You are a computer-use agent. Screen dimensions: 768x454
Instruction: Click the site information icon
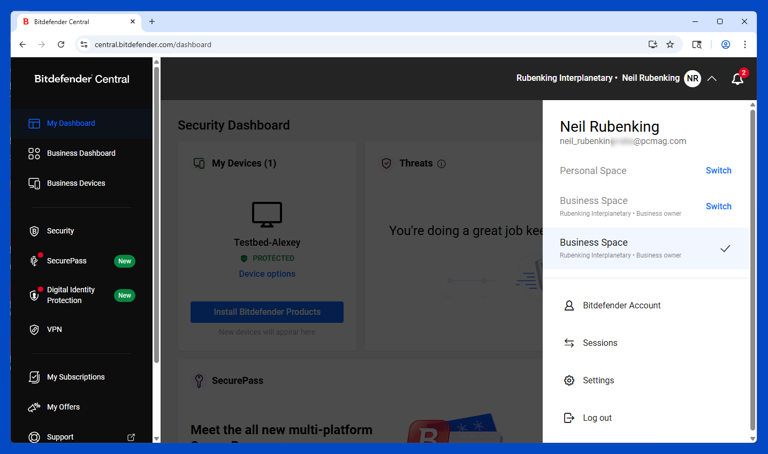click(84, 45)
